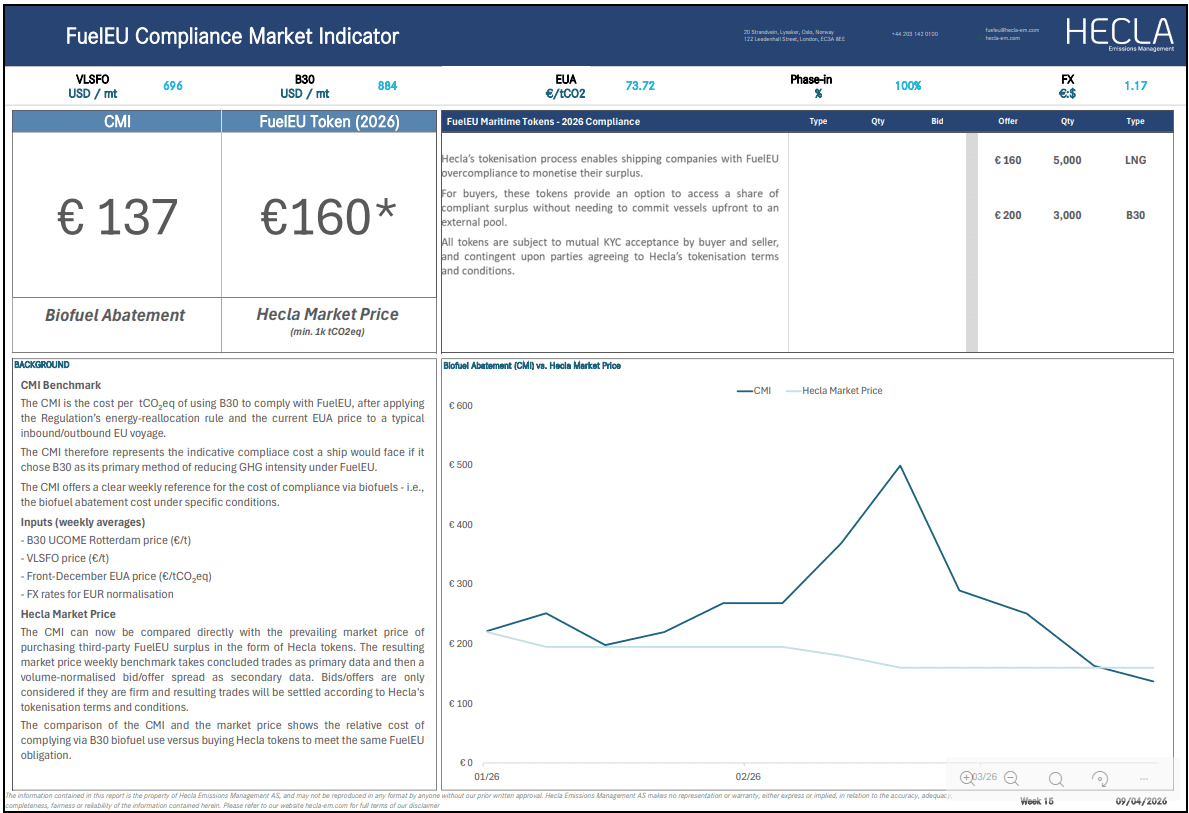Open the more options ellipsis
Image resolution: width=1189 pixels, height=813 pixels.
pyautogui.click(x=1144, y=778)
